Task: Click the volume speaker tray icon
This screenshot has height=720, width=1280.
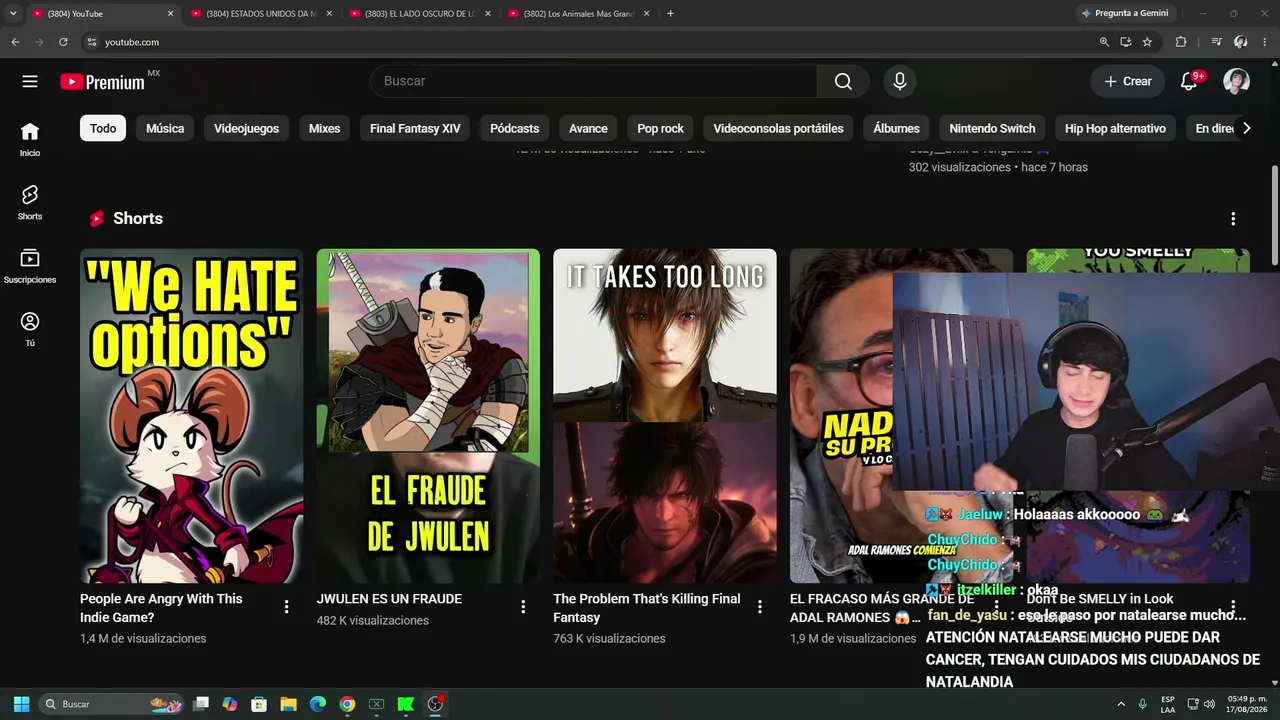Action: coord(1211,704)
